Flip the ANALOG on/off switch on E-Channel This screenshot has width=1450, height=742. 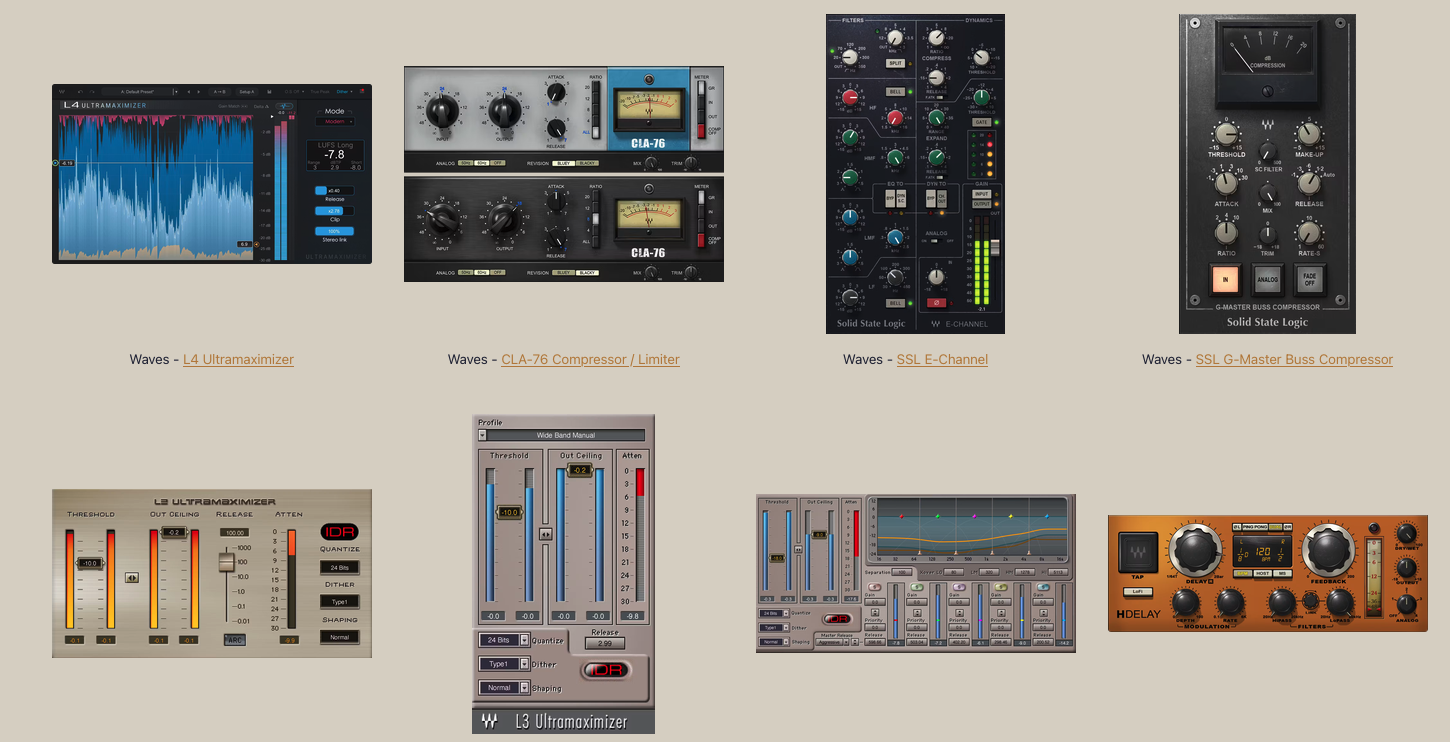point(937,240)
